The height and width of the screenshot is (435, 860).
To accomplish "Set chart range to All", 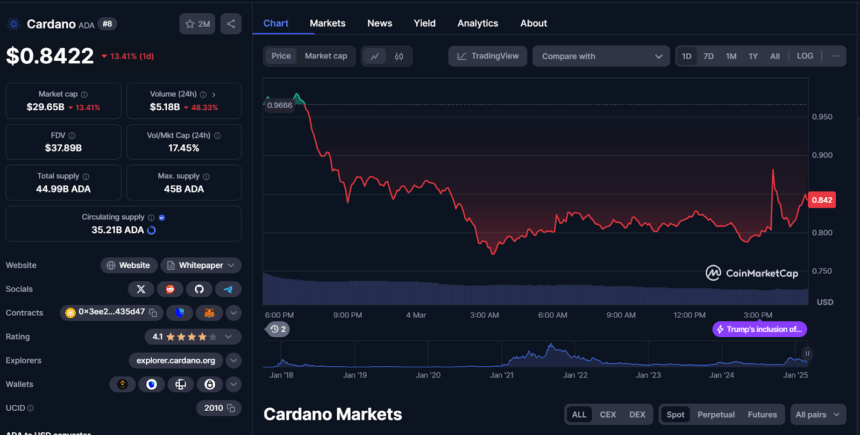I will point(774,56).
